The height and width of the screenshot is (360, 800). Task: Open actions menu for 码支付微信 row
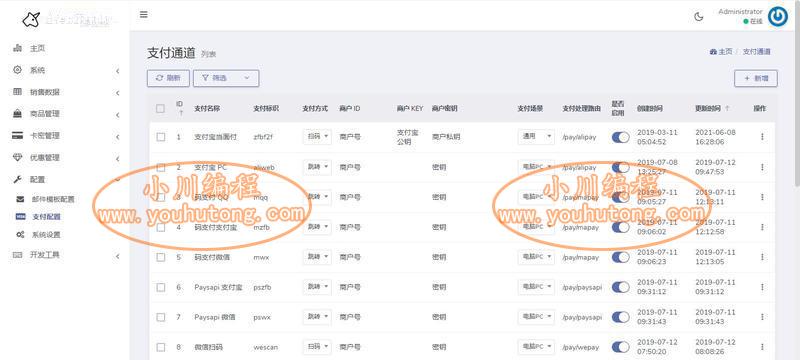pyautogui.click(x=762, y=257)
